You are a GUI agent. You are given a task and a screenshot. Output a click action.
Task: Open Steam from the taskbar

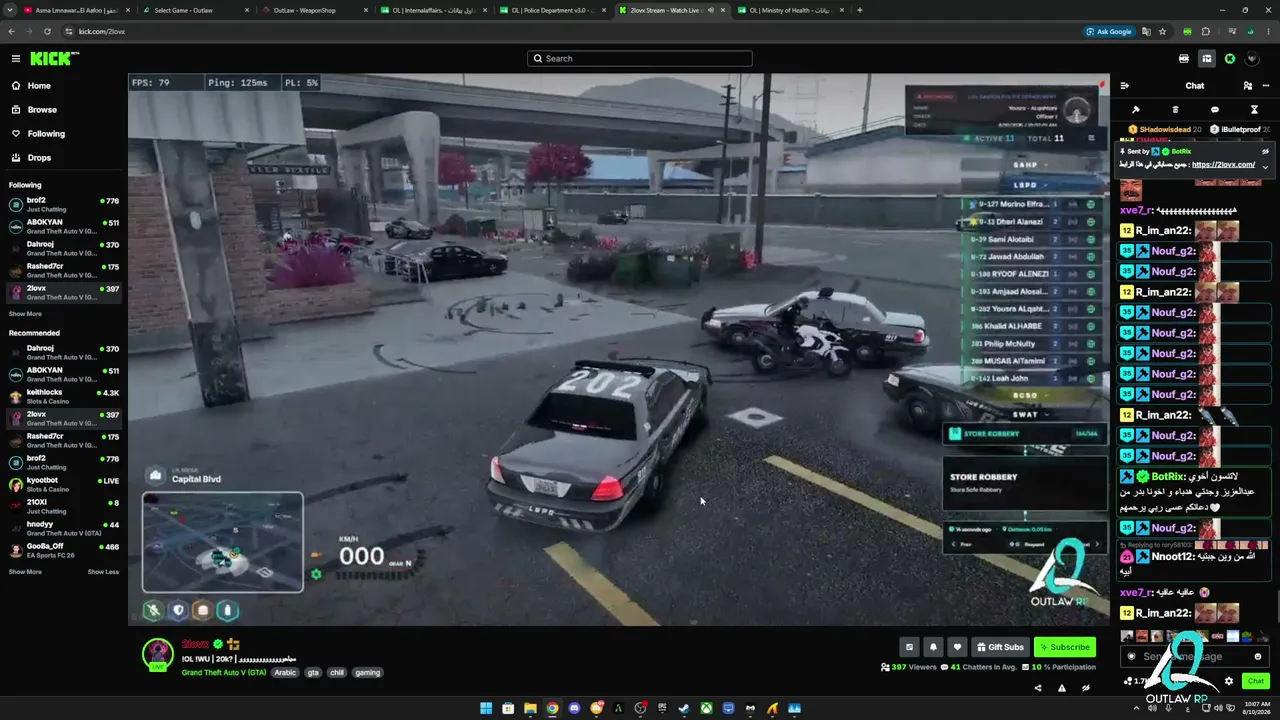(684, 709)
